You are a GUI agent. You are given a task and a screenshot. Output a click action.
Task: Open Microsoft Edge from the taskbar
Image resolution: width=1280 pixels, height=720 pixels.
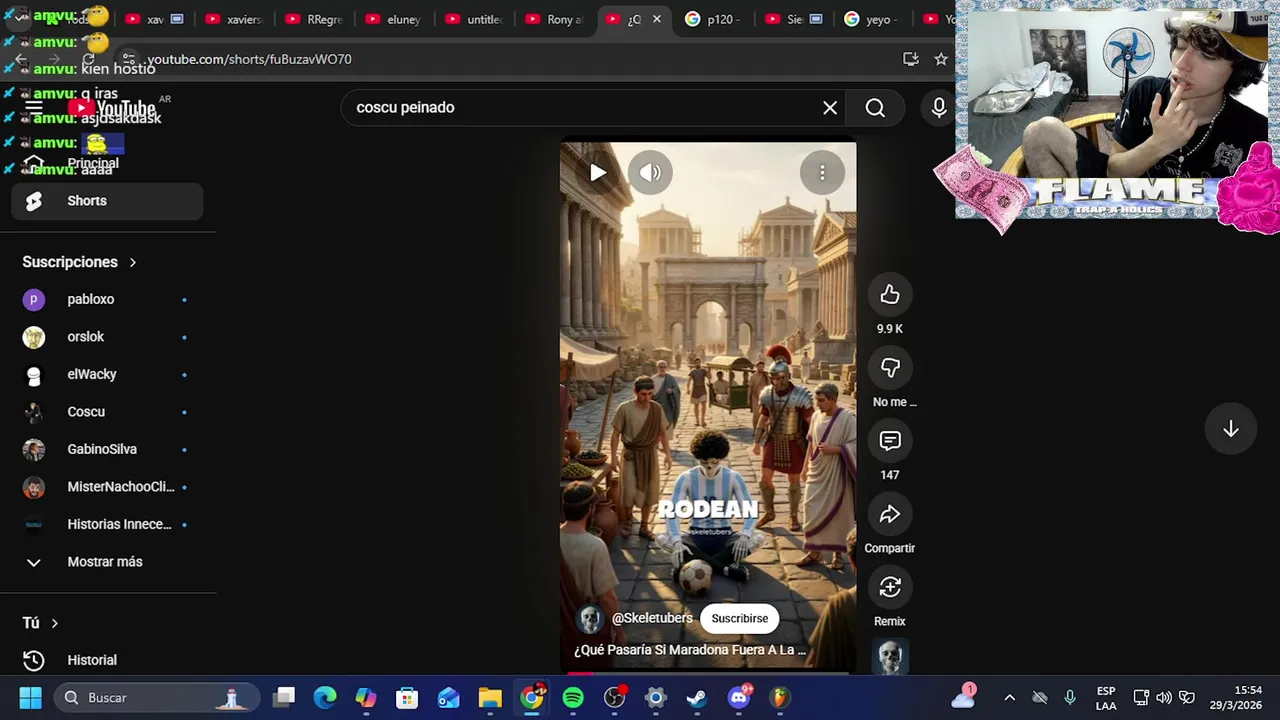325,698
